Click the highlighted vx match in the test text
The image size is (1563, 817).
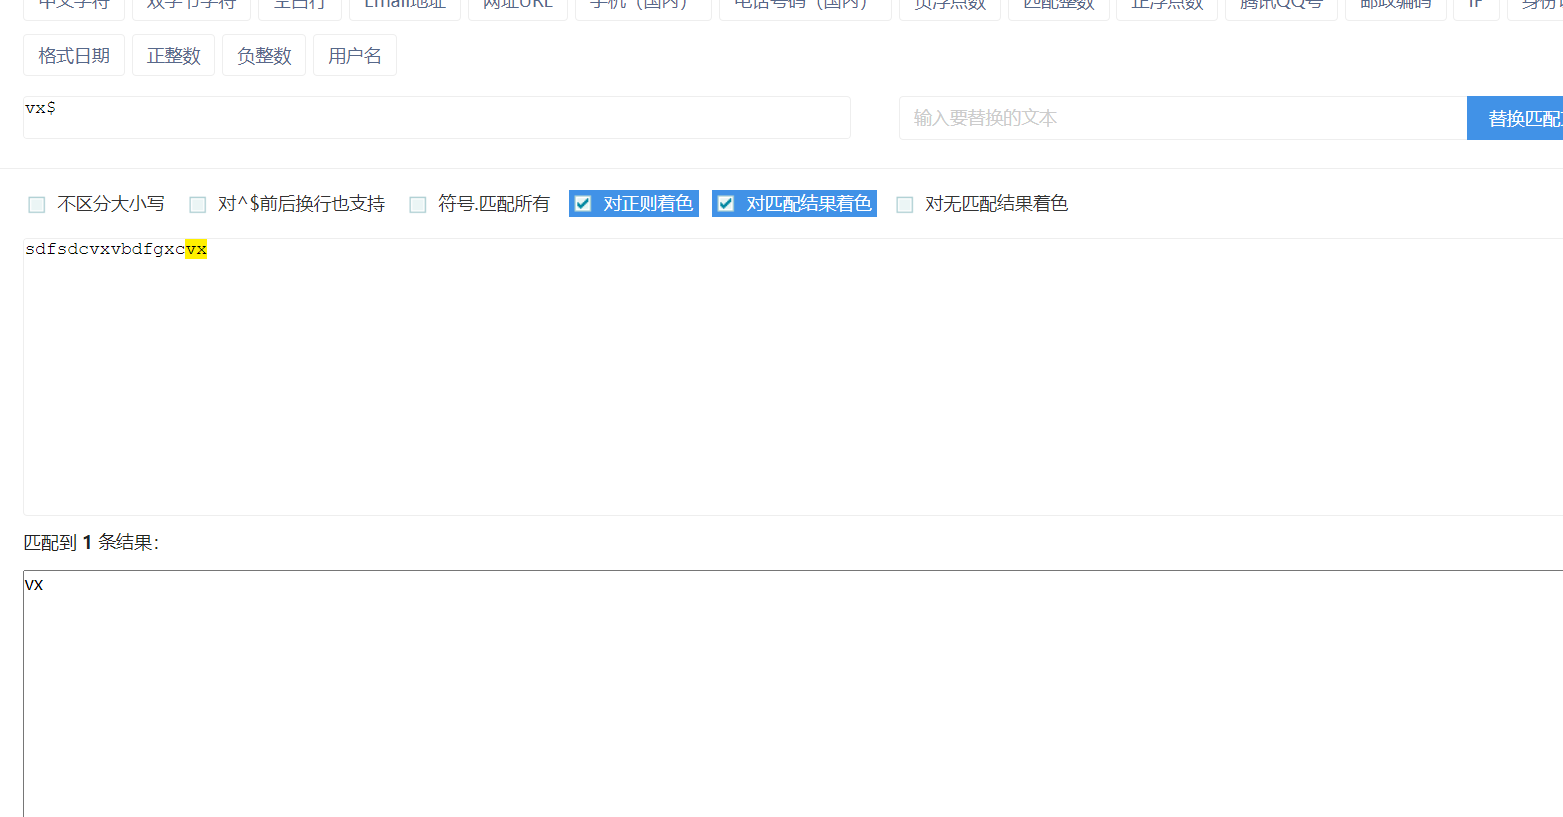coord(196,249)
